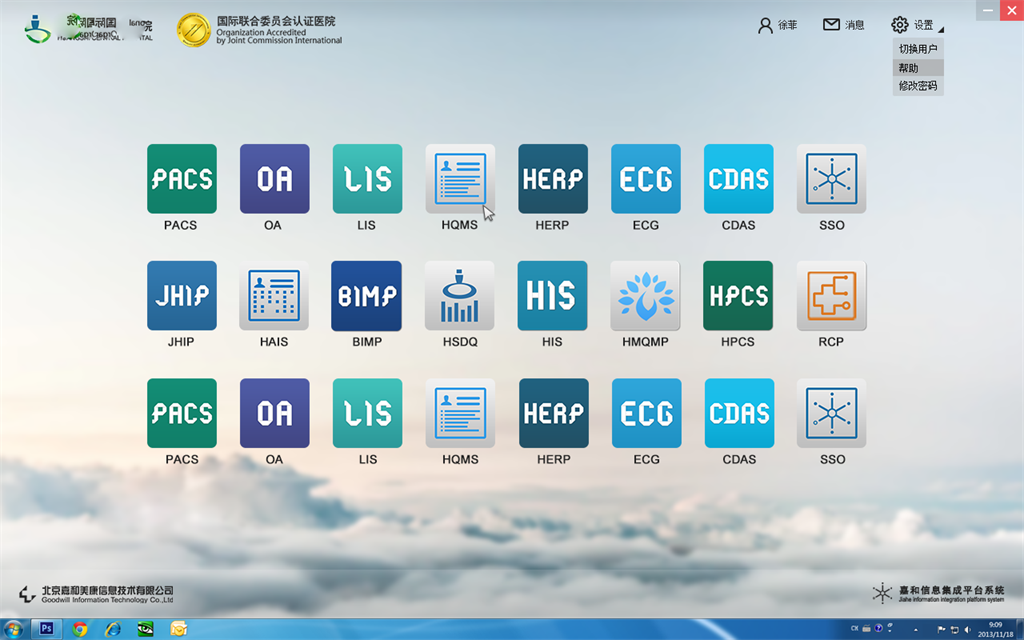This screenshot has width=1024, height=640.
Task: Click the RCP puzzle icon
Action: [831, 296]
